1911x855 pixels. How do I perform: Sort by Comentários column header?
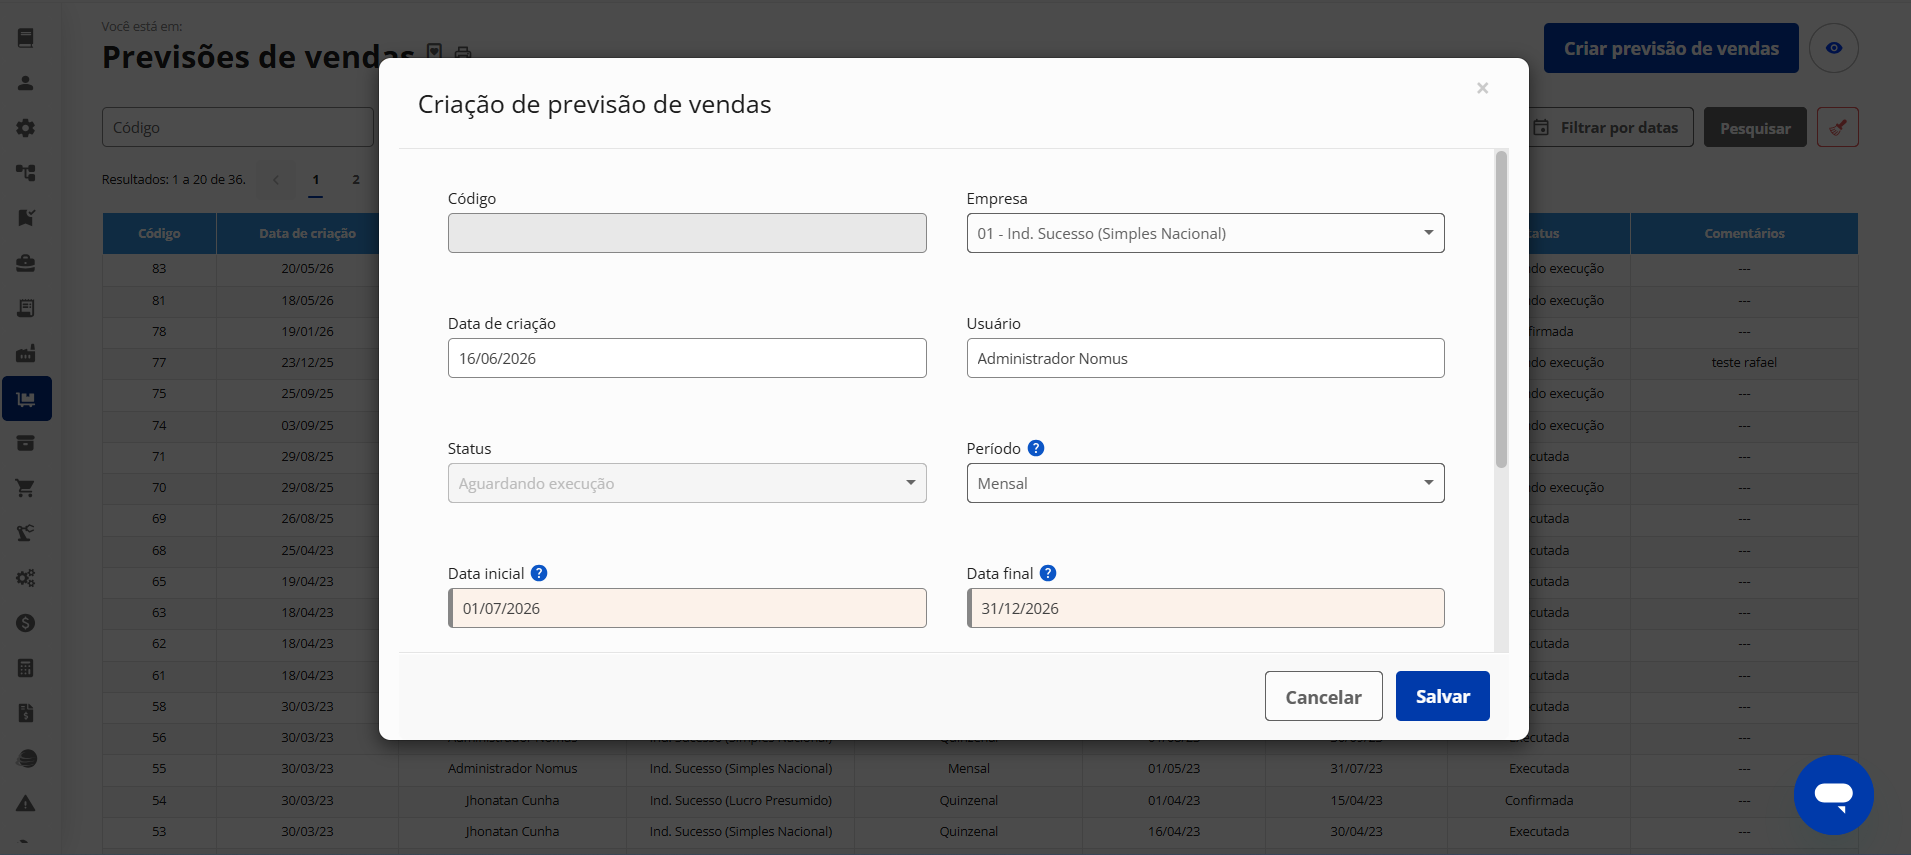(x=1744, y=233)
